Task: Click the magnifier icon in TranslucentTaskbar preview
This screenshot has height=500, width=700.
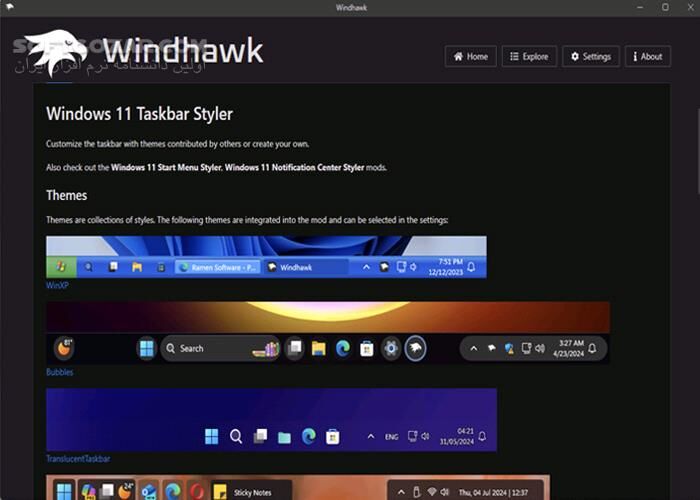Action: 236,436
